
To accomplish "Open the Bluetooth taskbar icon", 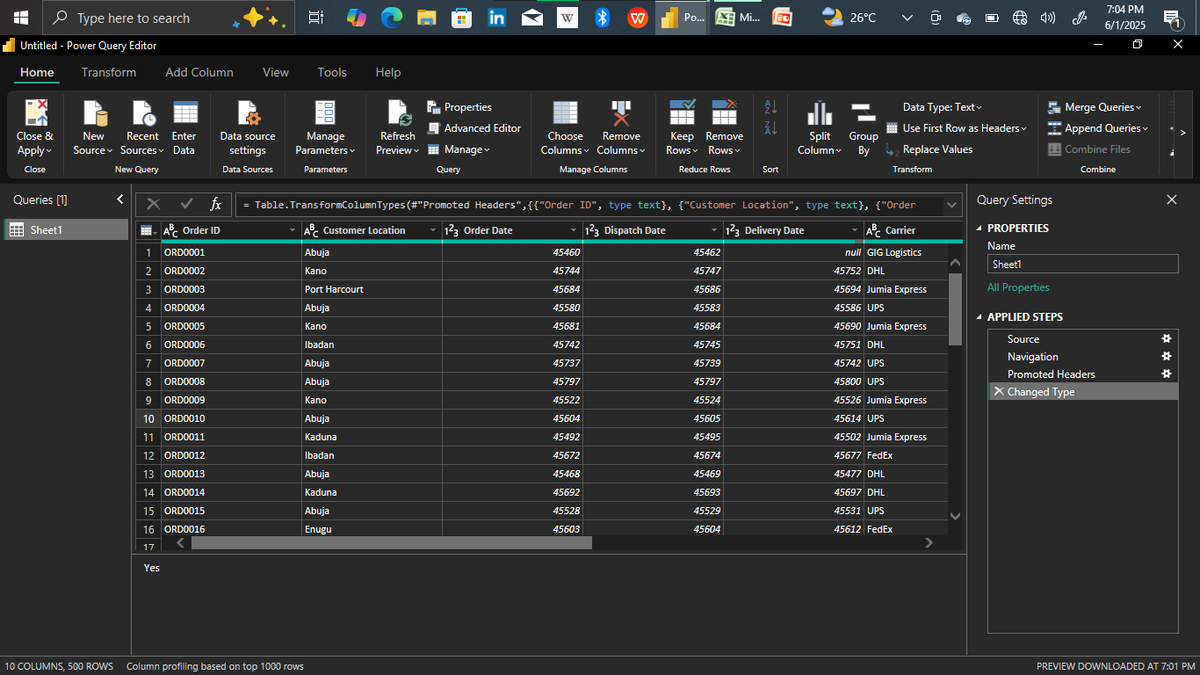I will (x=603, y=18).
